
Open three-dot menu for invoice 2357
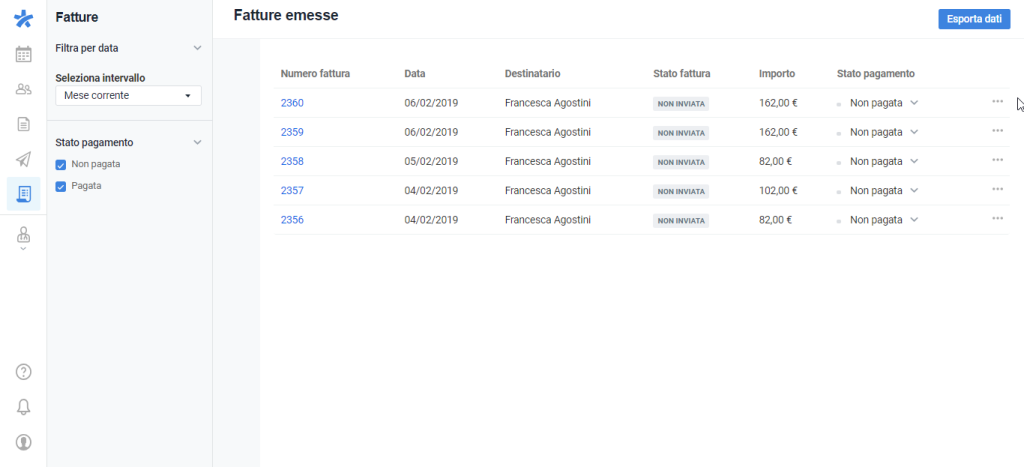(x=997, y=189)
